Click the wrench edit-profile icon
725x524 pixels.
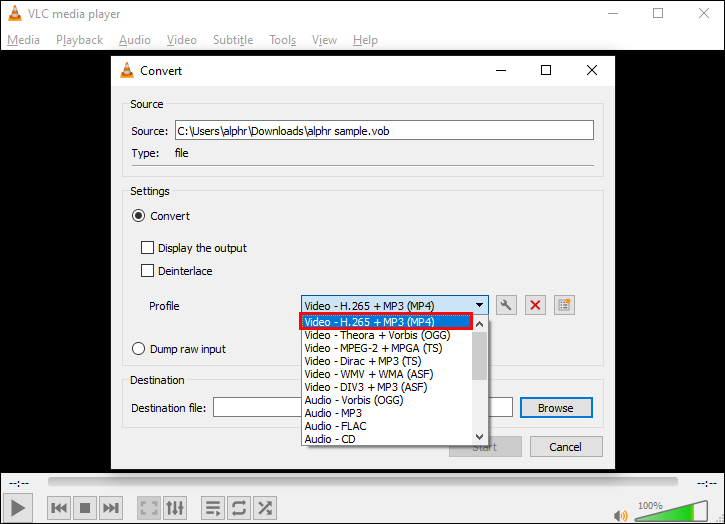506,305
